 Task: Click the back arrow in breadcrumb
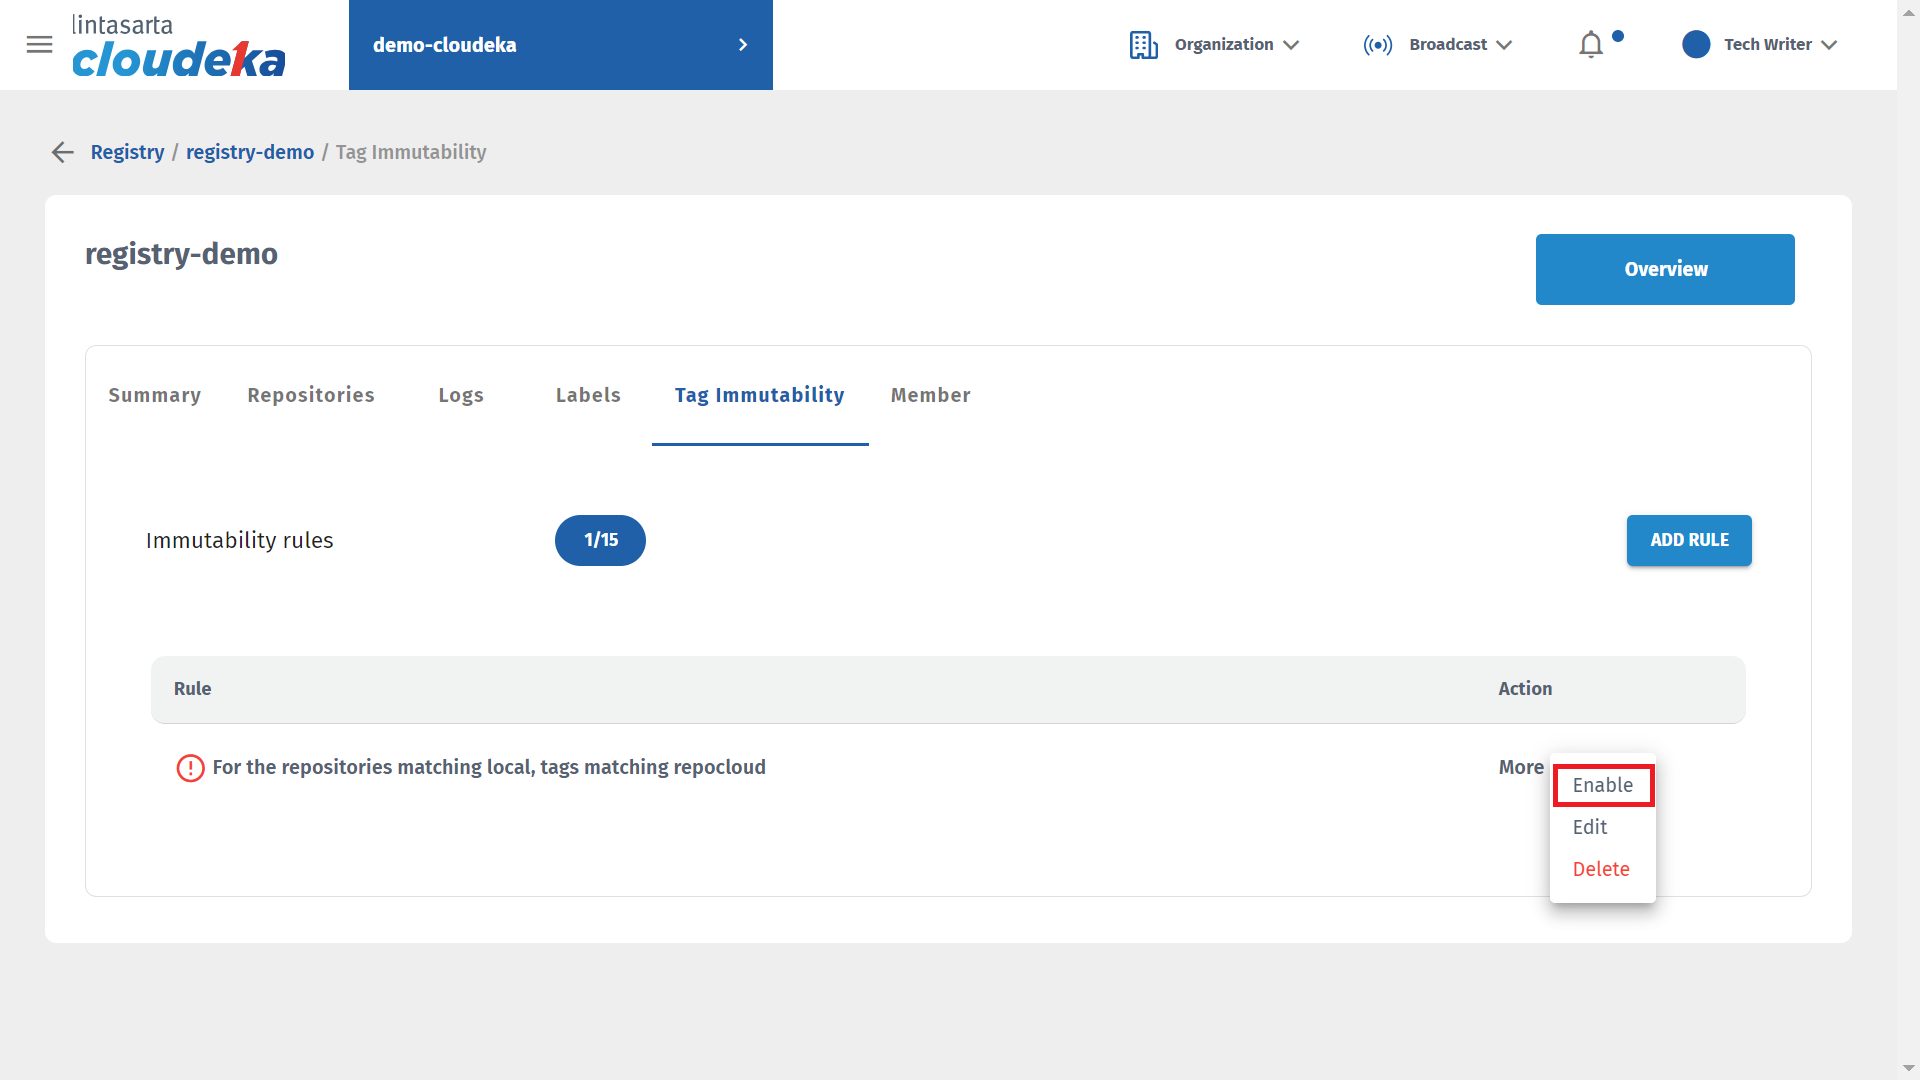(x=62, y=152)
